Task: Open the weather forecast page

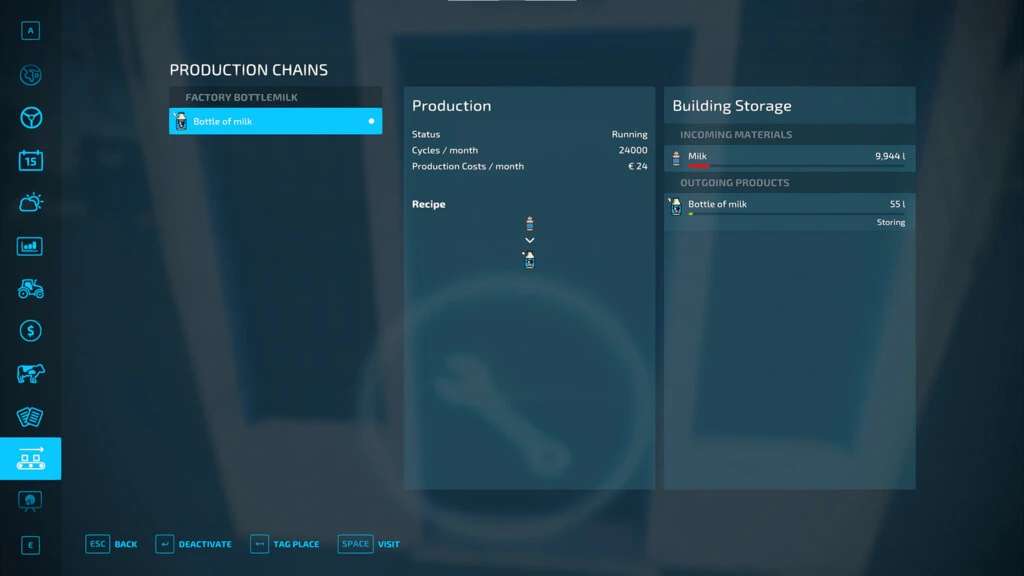Action: 30,203
